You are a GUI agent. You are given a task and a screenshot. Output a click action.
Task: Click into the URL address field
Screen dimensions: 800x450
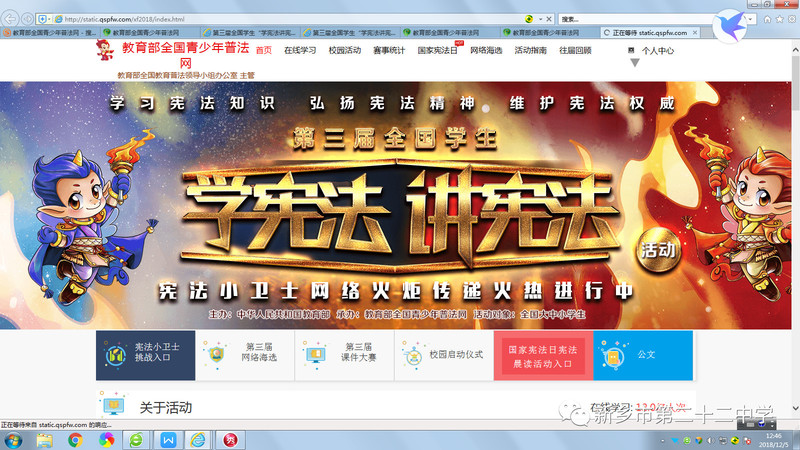tap(291, 19)
